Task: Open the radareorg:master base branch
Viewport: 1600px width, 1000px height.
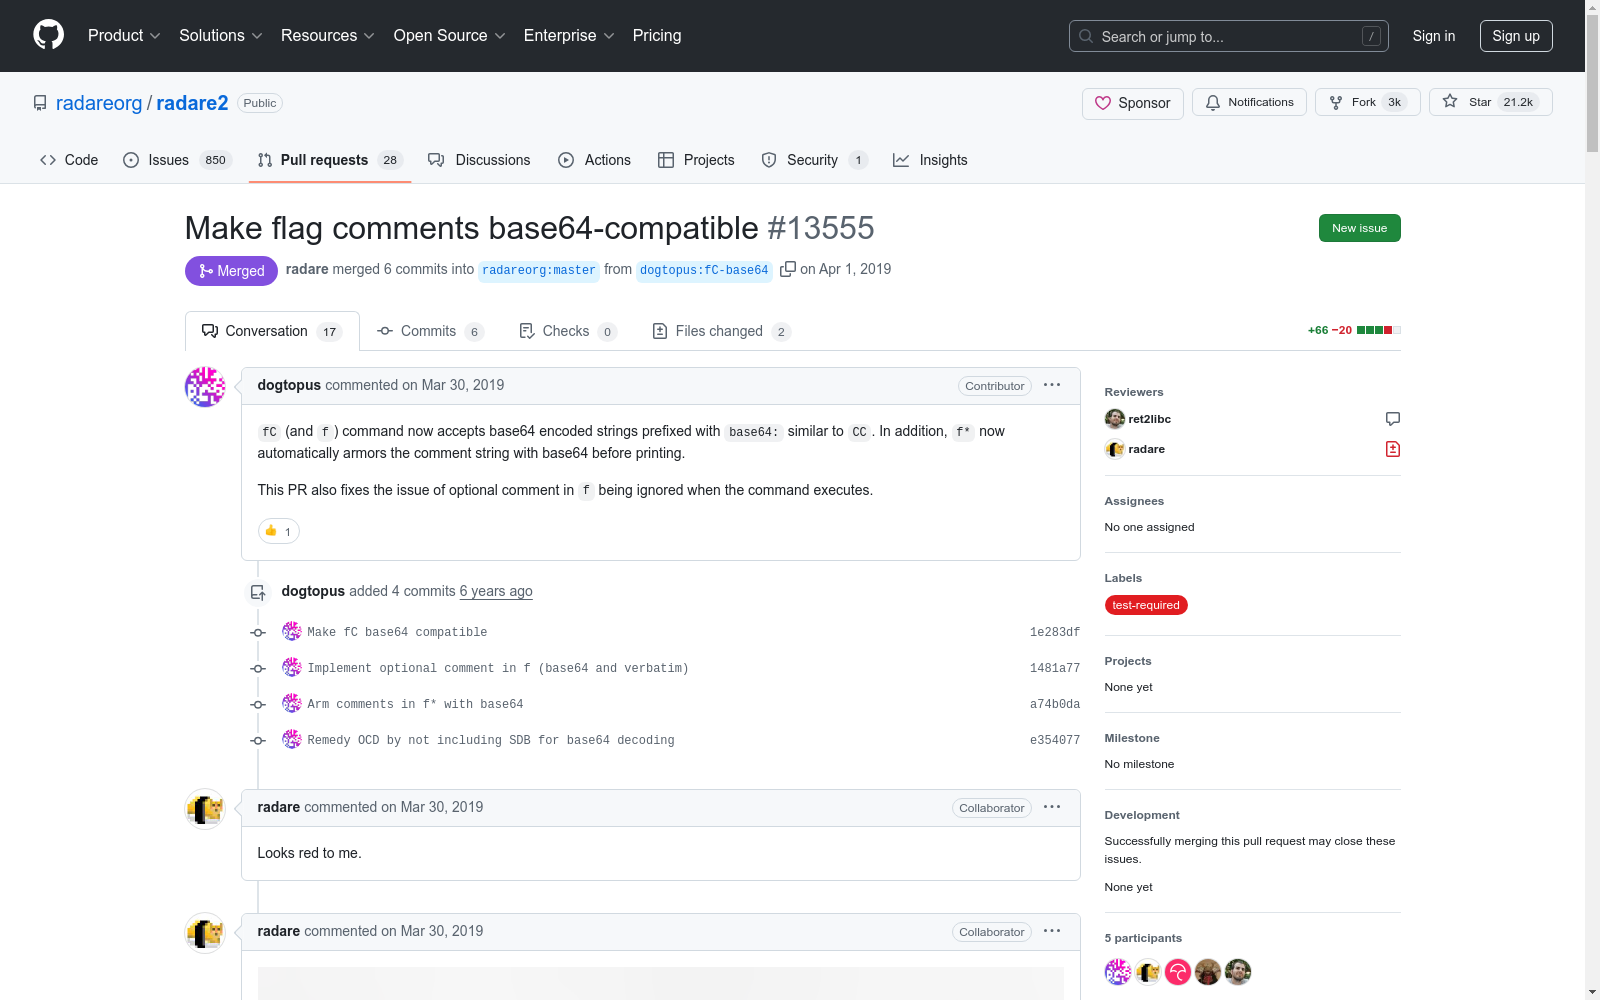Action: (x=539, y=270)
